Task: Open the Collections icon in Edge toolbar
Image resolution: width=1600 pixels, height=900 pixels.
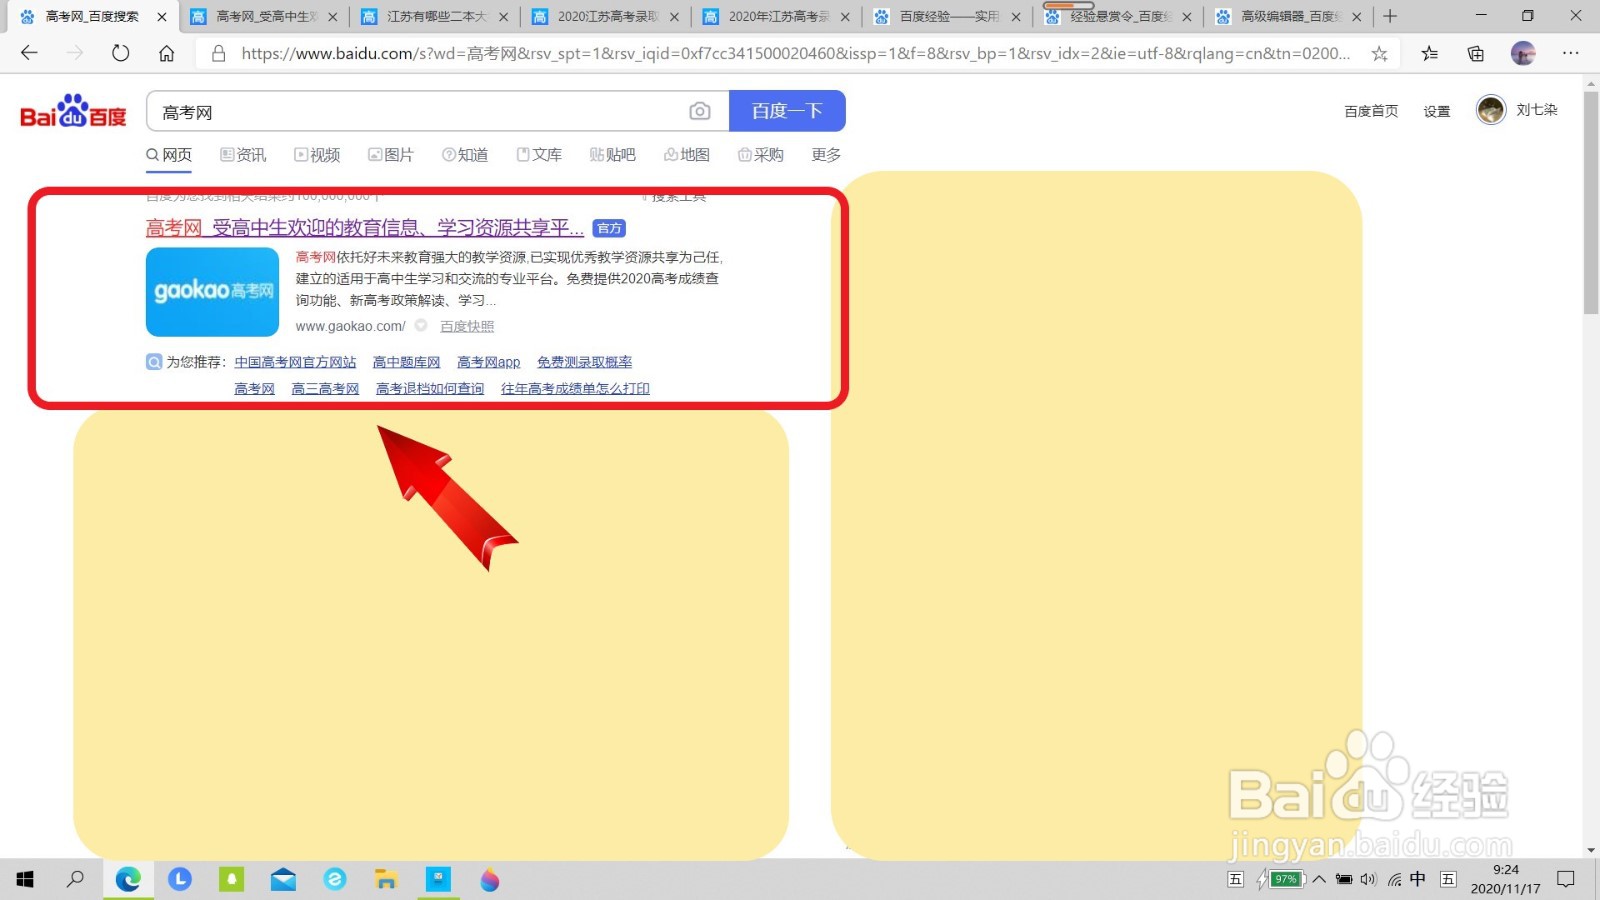Action: point(1475,54)
